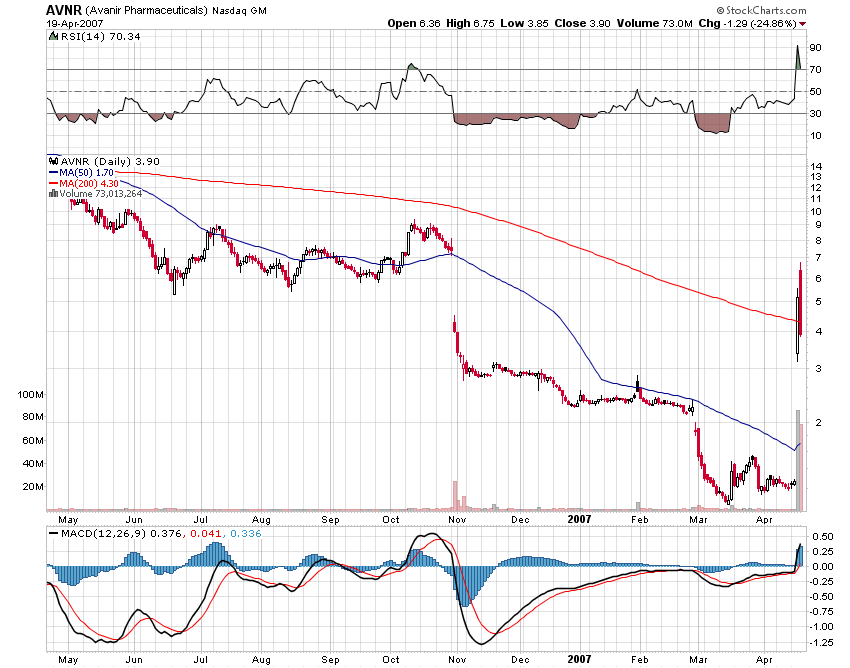Viewport: 850px width, 668px height.
Task: Click the Nasdaq GM exchange label
Action: tap(239, 10)
